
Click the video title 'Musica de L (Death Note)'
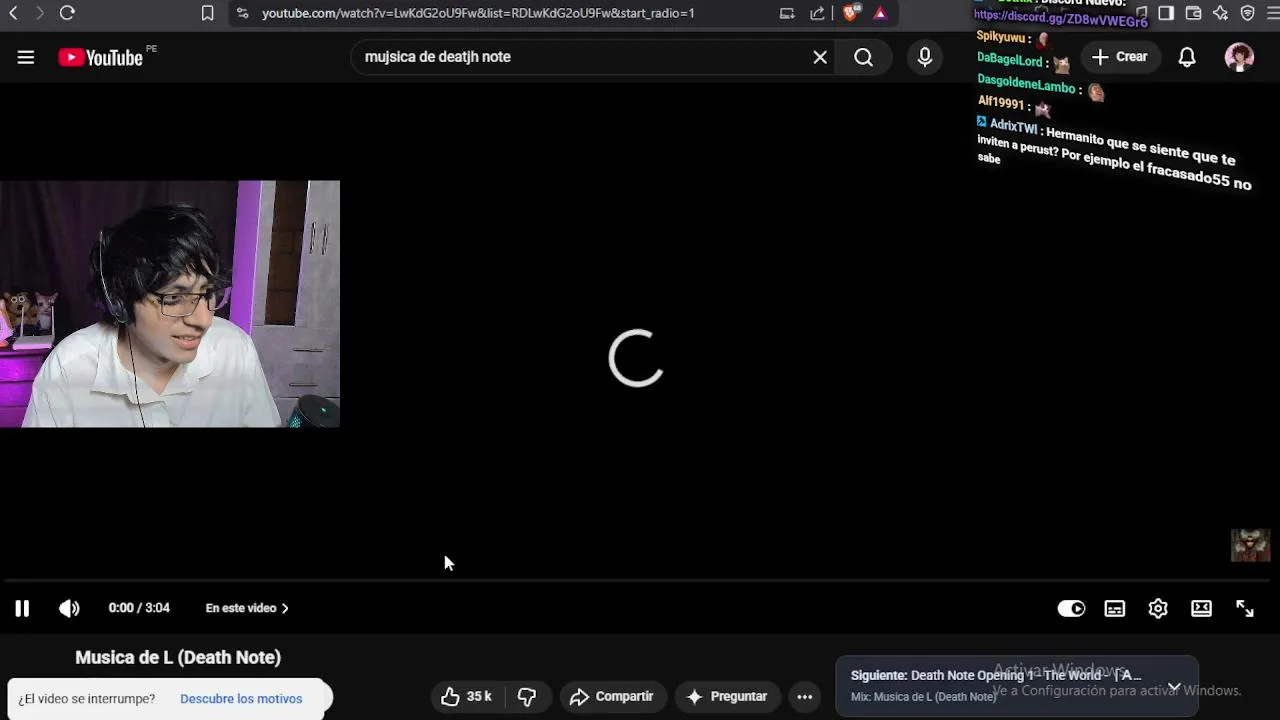[178, 657]
